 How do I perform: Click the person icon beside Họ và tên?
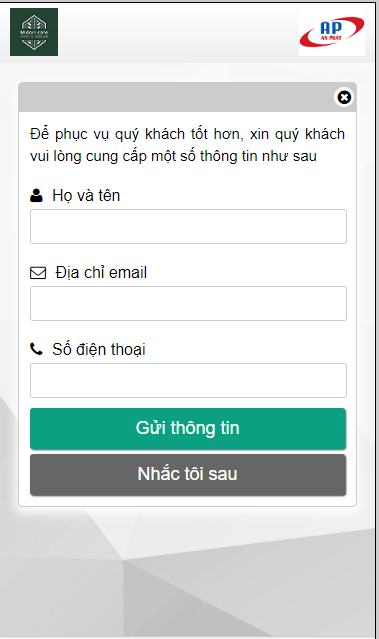[36, 195]
